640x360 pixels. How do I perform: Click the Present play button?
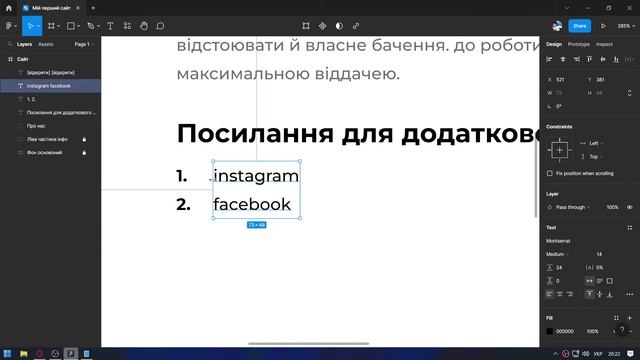[603, 26]
